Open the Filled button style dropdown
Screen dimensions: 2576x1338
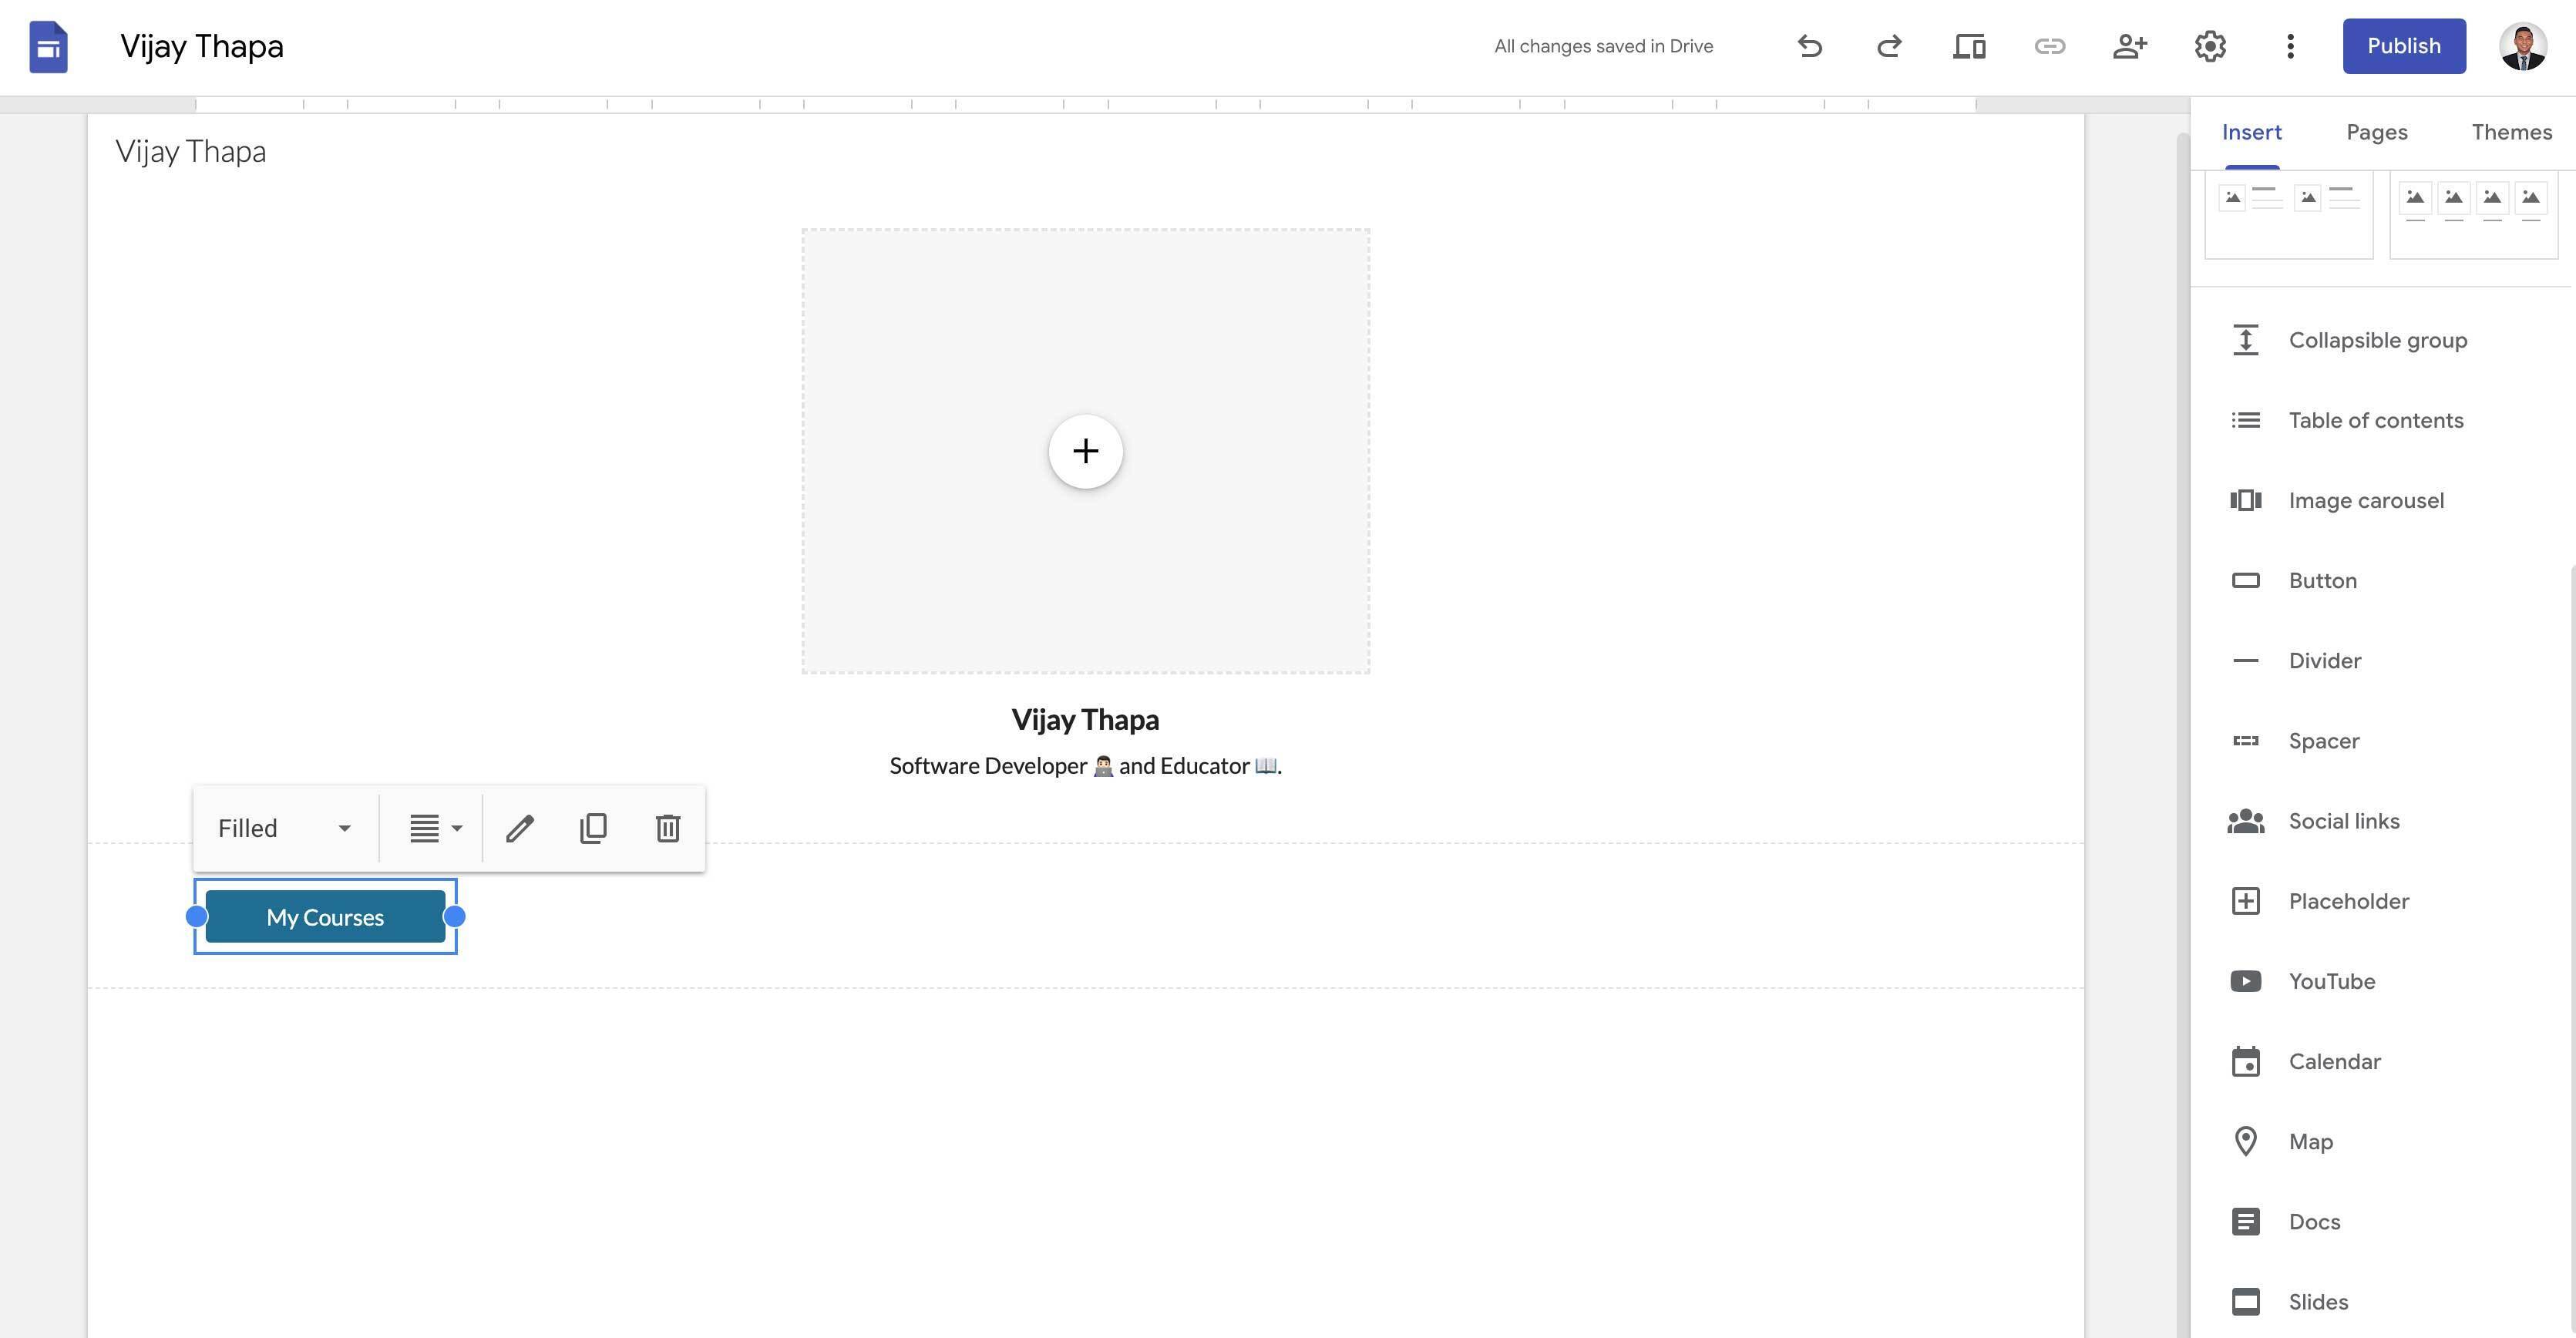pos(285,828)
